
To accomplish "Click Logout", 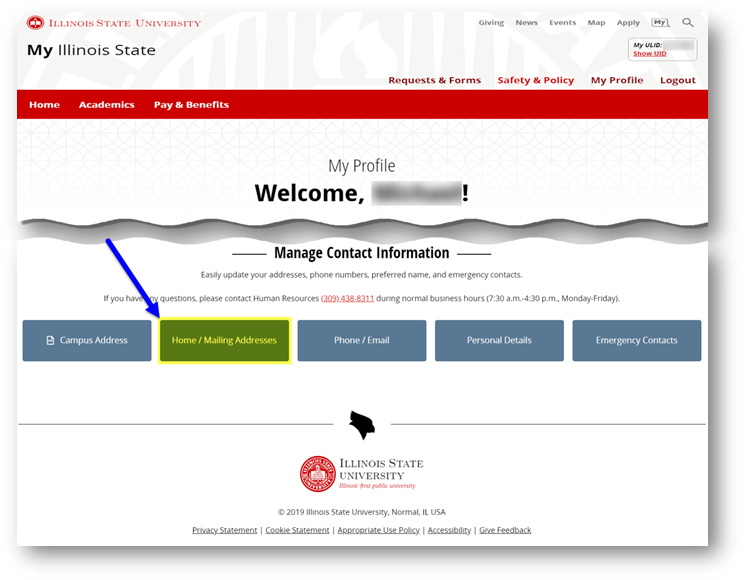I will (678, 80).
